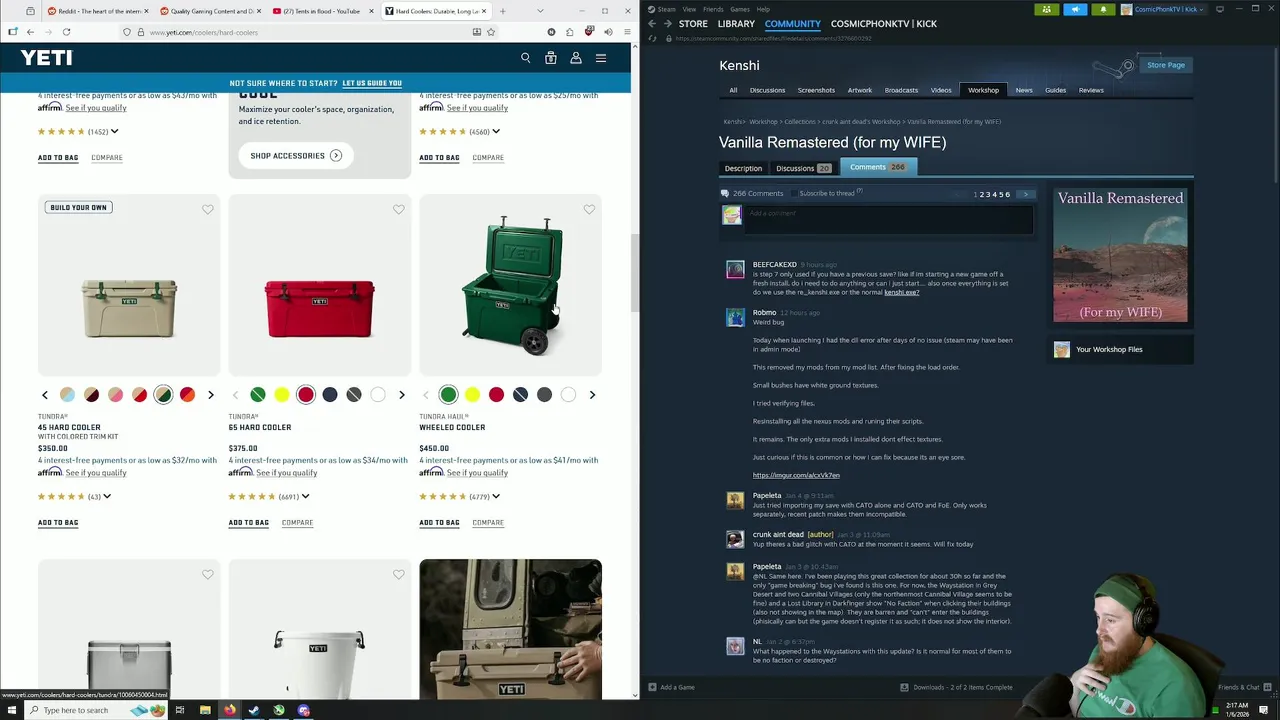The width and height of the screenshot is (1280, 720).
Task: Open Vanilla Remastered mod thumbnail
Action: pyautogui.click(x=1120, y=254)
